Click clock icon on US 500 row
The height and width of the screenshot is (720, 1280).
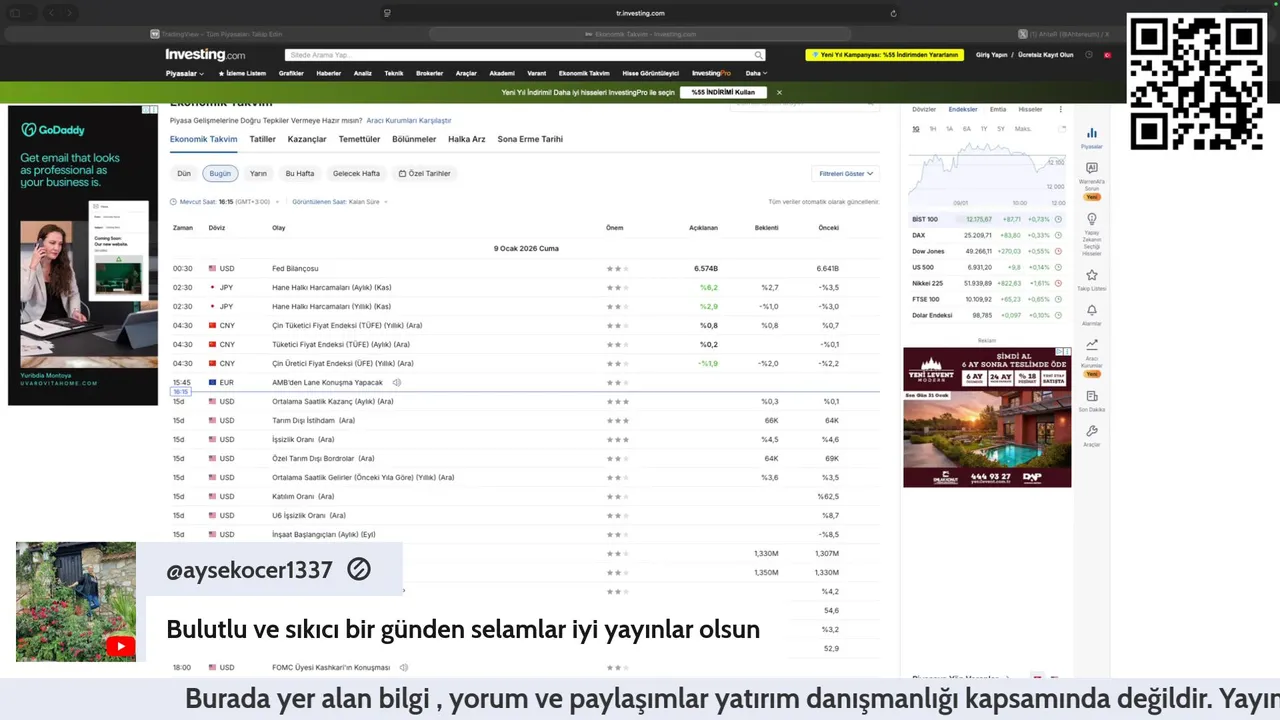(x=1058, y=267)
